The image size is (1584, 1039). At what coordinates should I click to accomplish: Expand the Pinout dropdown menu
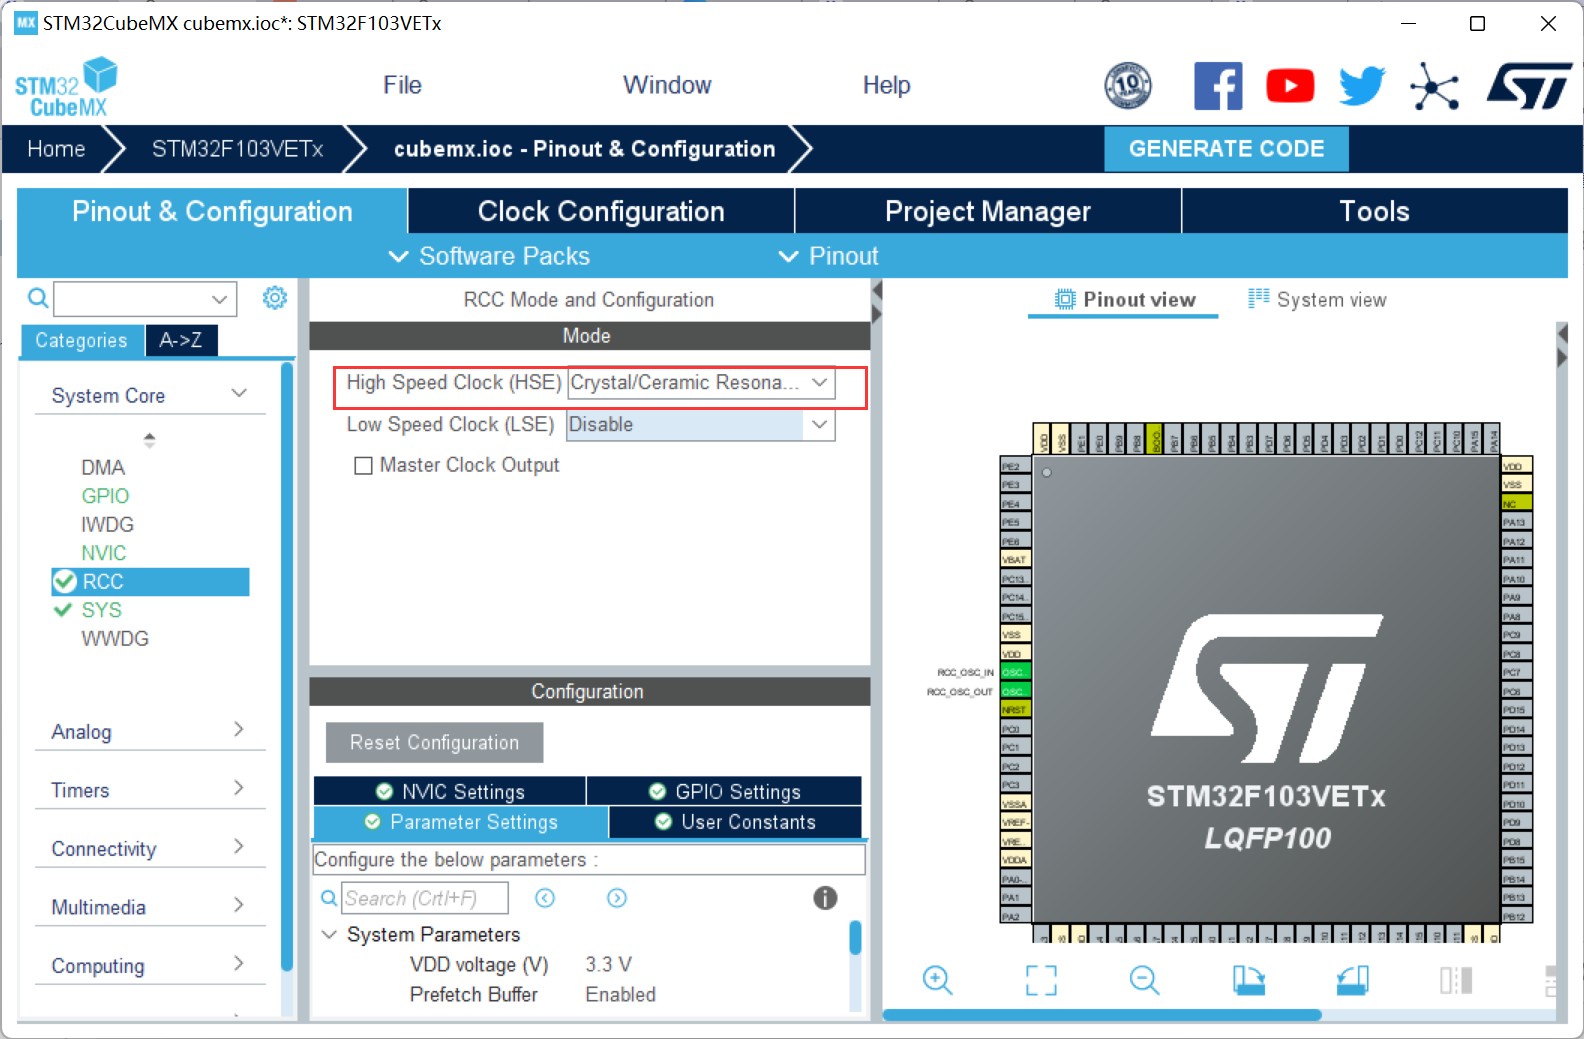coord(829,256)
